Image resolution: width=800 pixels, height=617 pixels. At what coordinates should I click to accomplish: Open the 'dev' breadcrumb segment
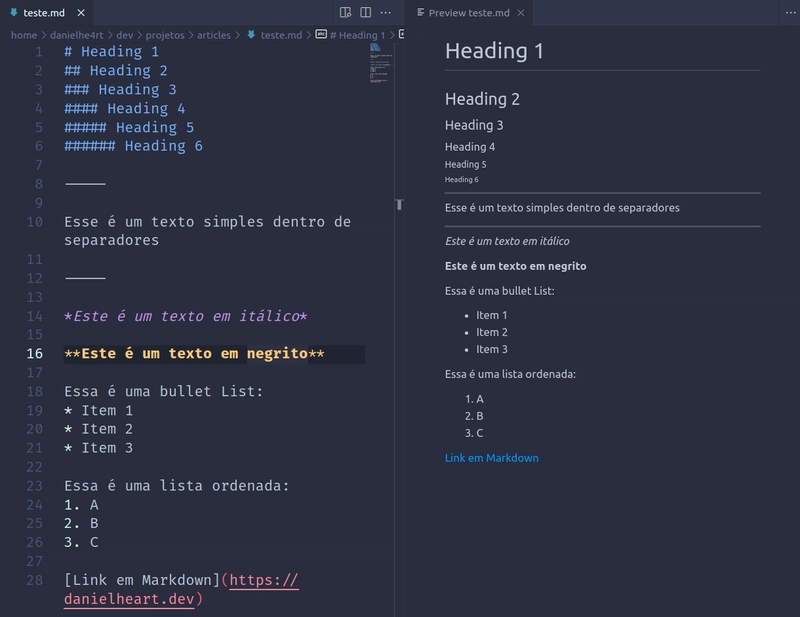pyautogui.click(x=124, y=35)
